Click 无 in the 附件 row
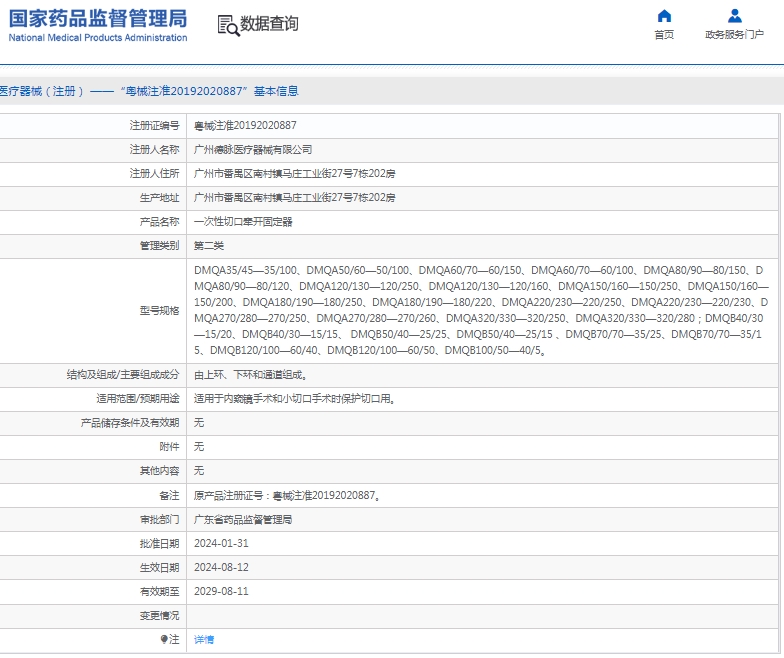784x658 pixels. (199, 446)
